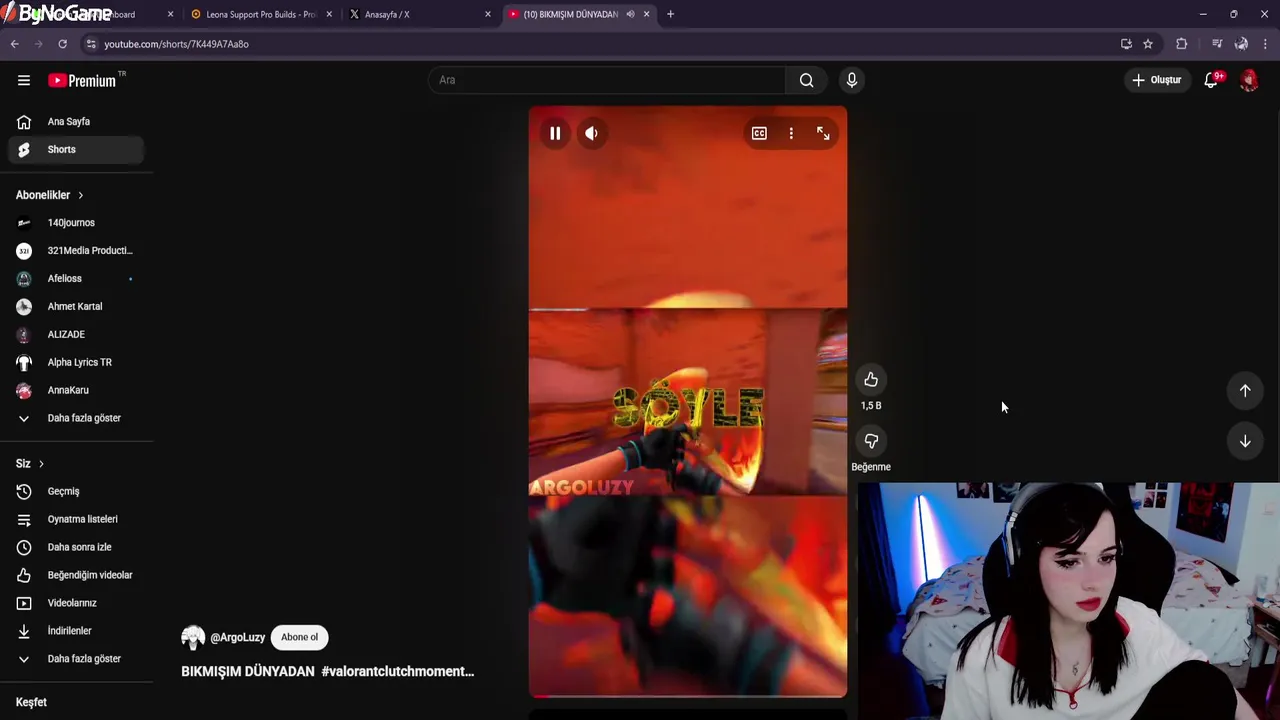The width and height of the screenshot is (1280, 720).
Task: Open Afelioss channel subscription
Action: [x=76, y=279]
